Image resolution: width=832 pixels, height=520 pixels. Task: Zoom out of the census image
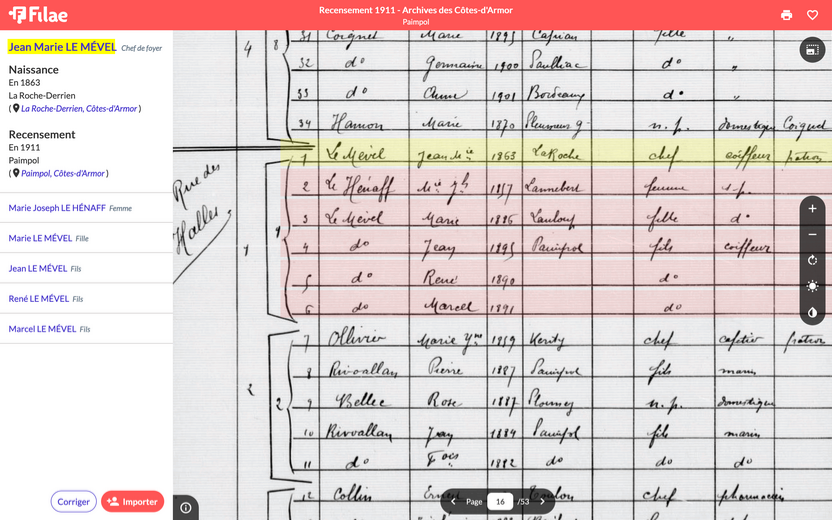[812, 235]
